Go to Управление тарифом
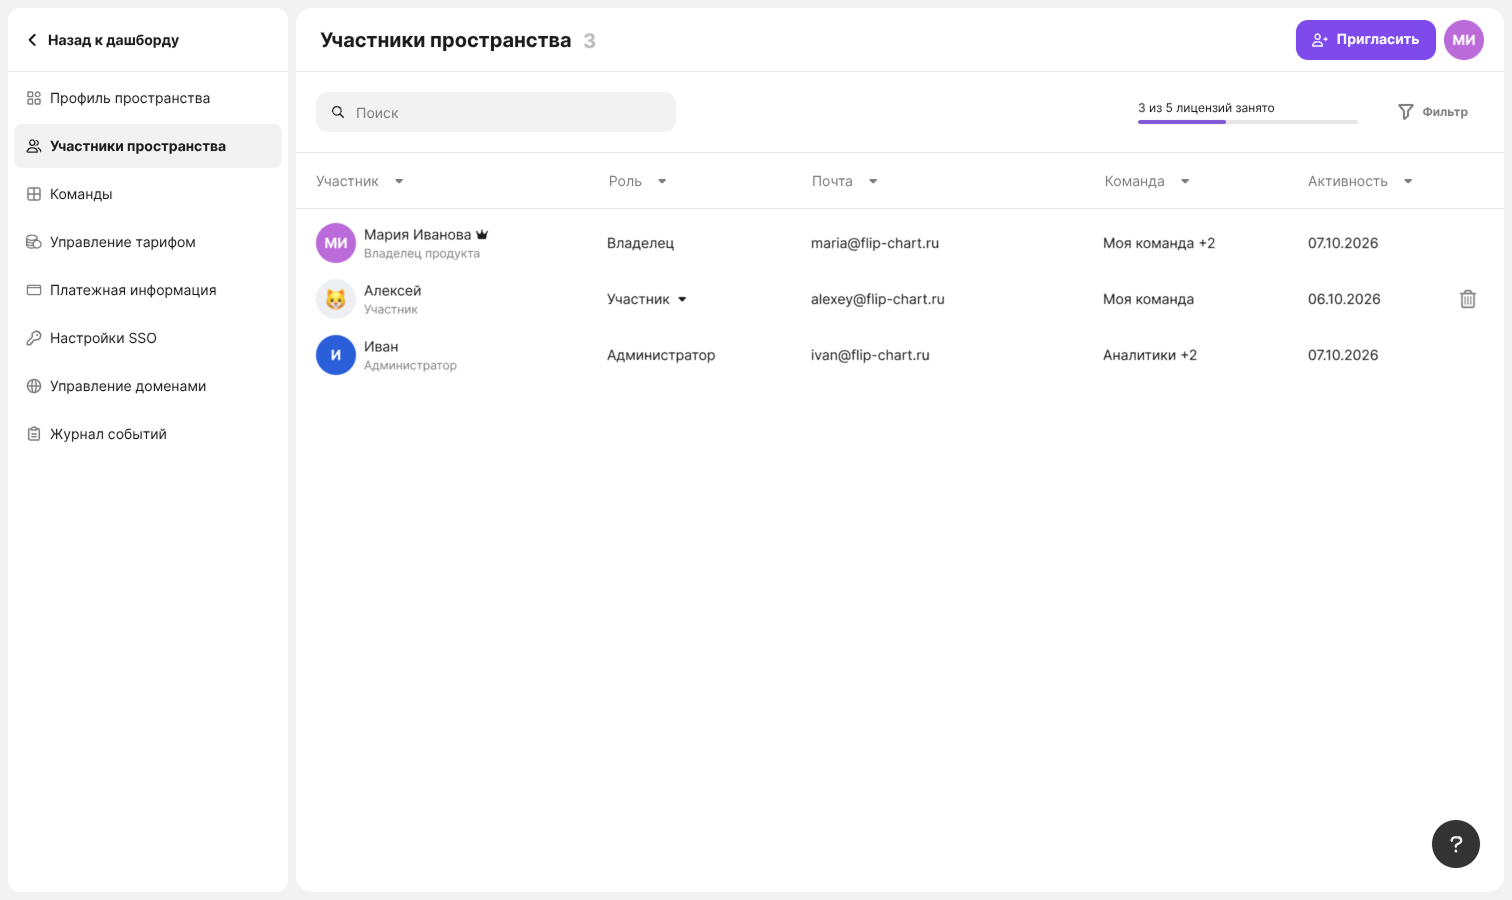 148,242
